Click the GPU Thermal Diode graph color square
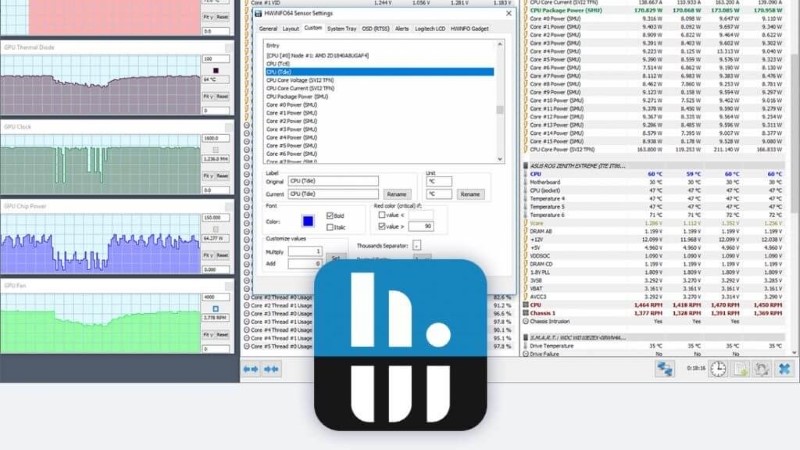The height and width of the screenshot is (450, 800). pos(216,70)
